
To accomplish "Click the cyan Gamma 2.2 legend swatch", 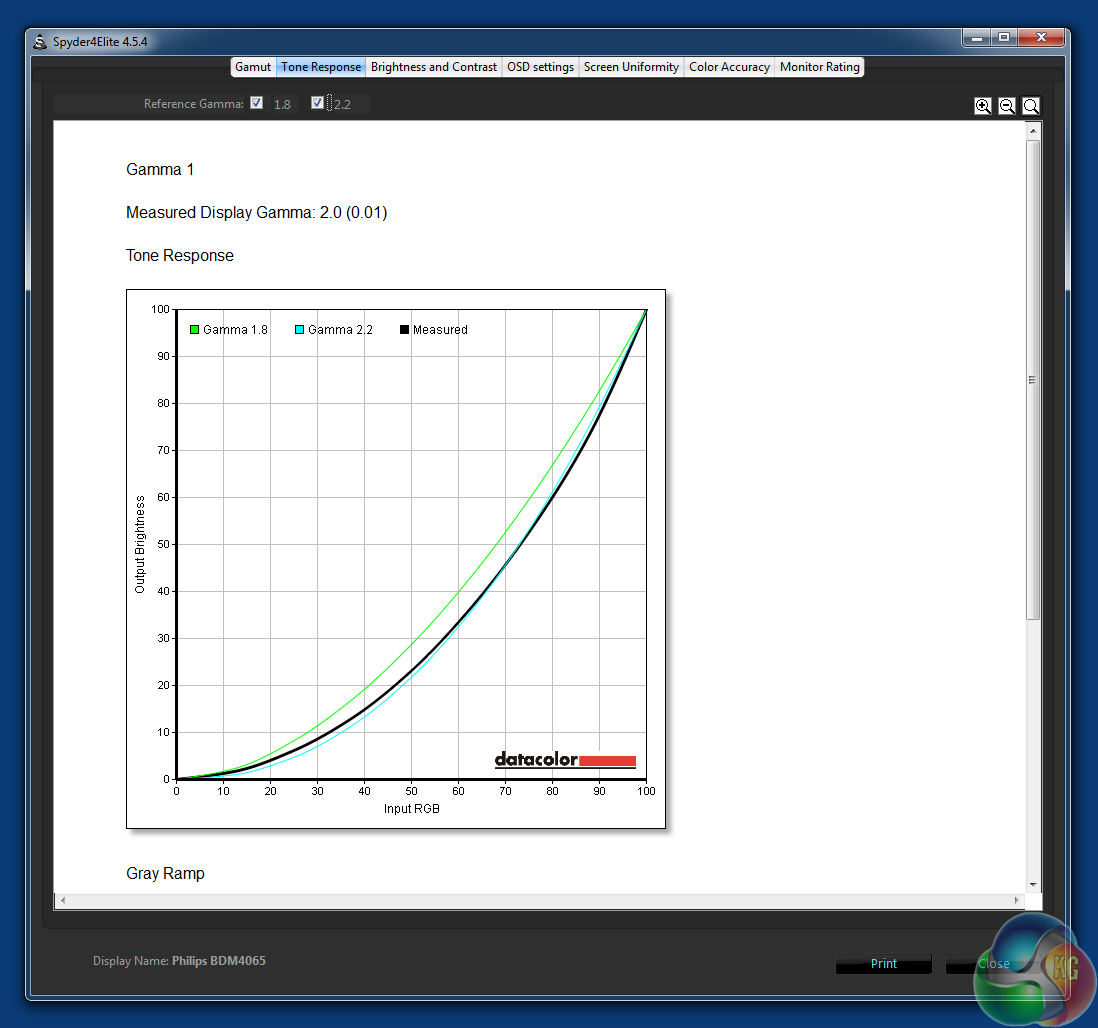I will [x=299, y=329].
